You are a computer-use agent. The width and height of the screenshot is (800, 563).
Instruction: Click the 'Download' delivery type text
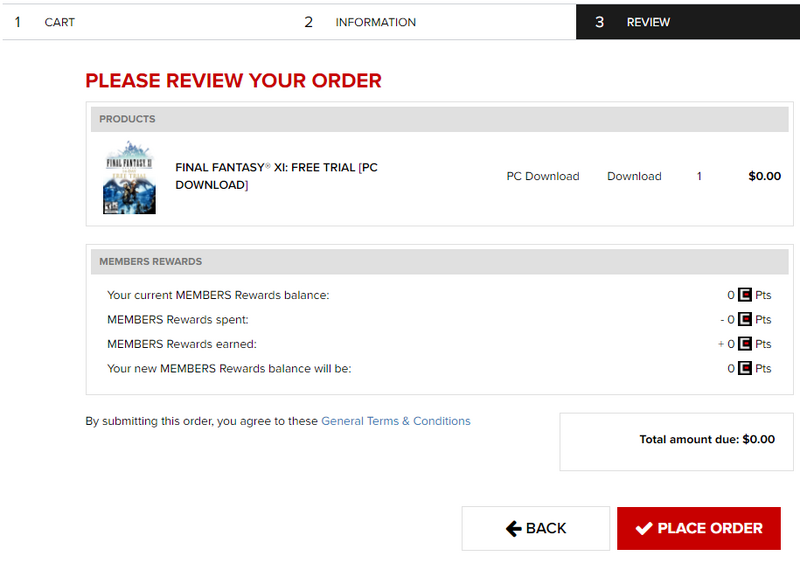click(634, 176)
